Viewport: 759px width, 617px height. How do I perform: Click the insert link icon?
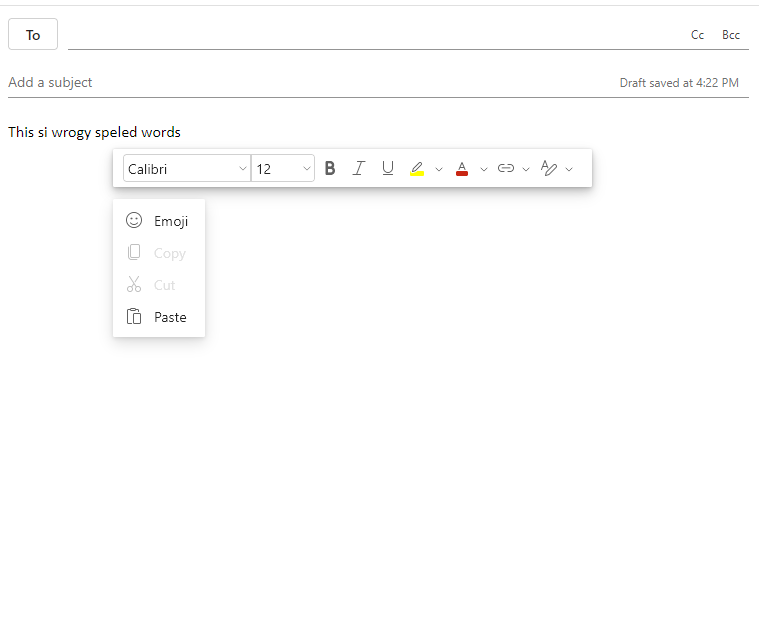pos(505,168)
